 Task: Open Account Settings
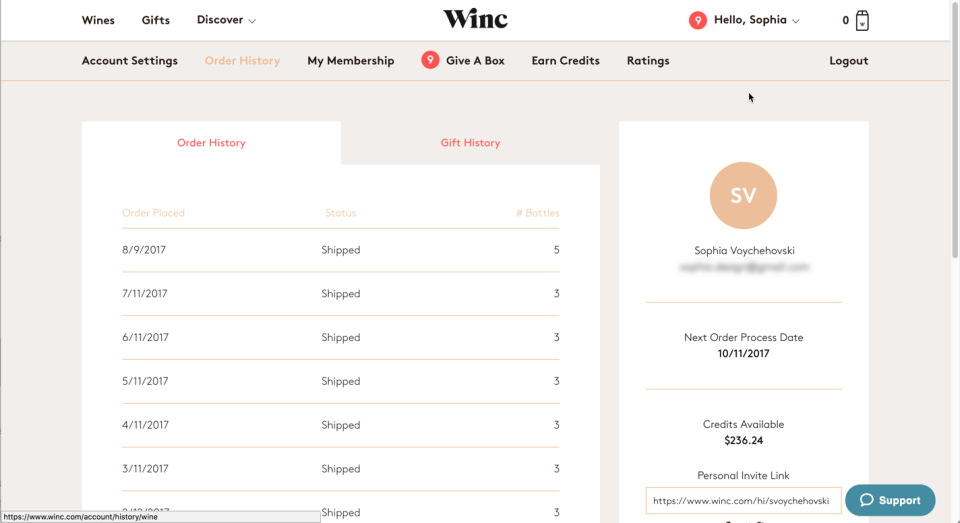130,61
